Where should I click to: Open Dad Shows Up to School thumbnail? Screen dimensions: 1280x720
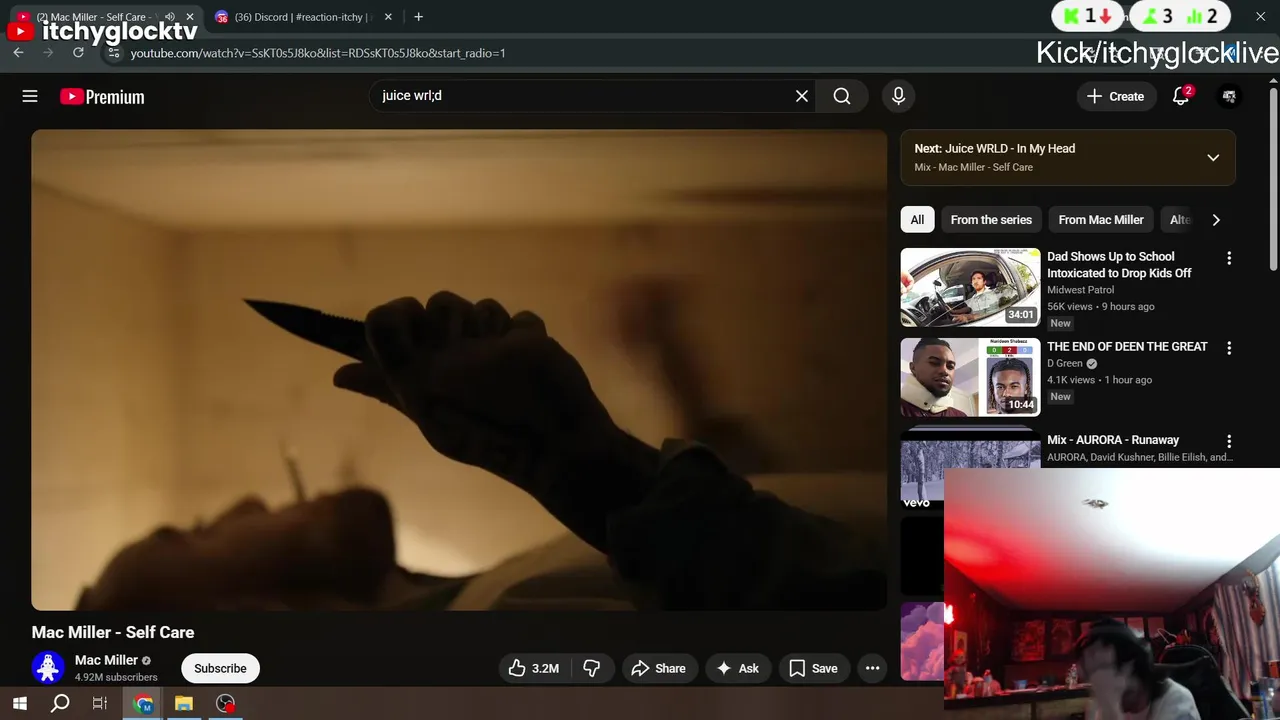(x=970, y=287)
